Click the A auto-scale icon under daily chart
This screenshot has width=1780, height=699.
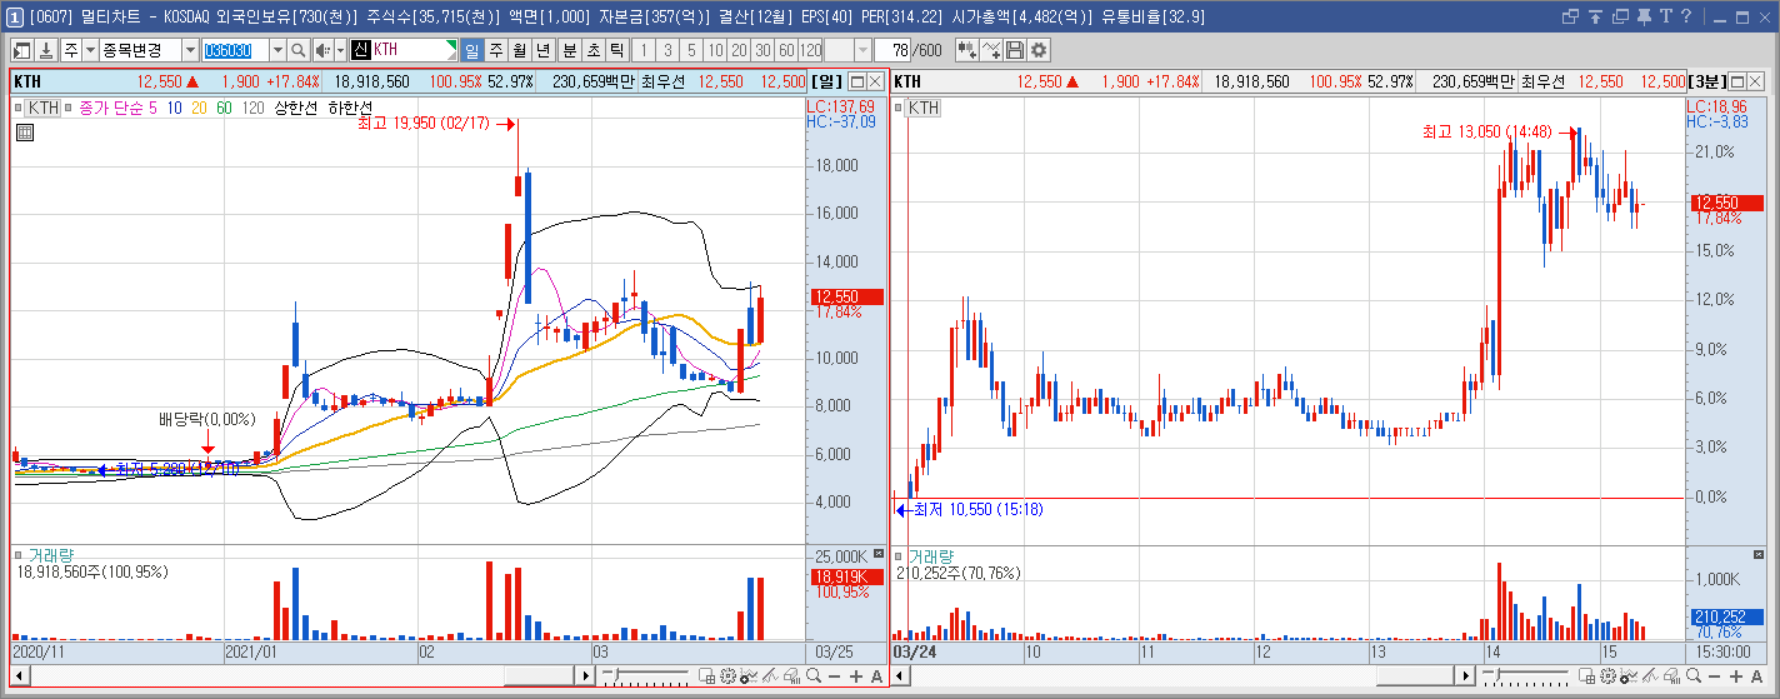(x=877, y=677)
